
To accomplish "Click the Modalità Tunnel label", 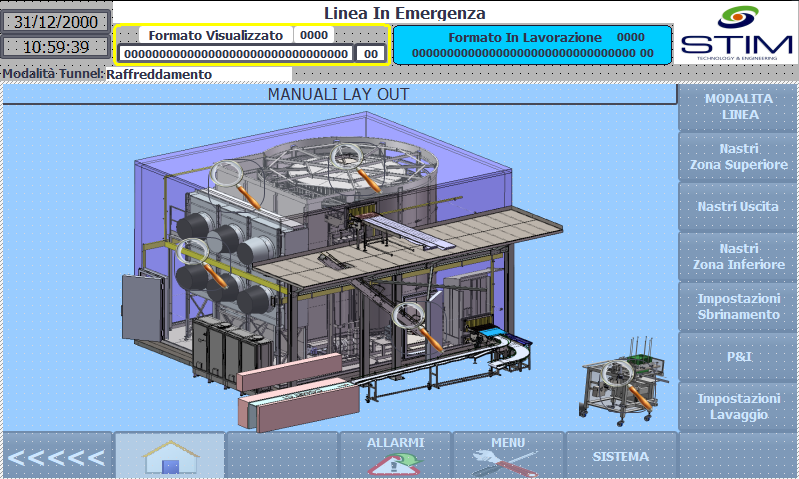I will tap(53, 74).
